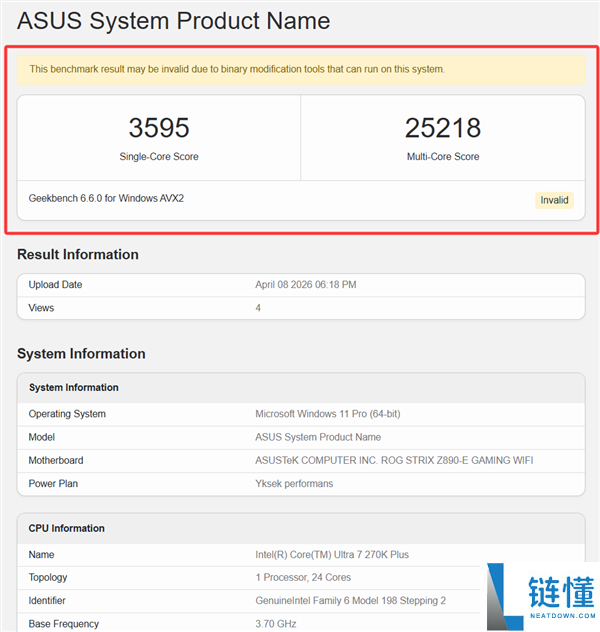Click the 'Model' row label
Viewport: 600px width, 632px height.
coord(42,437)
